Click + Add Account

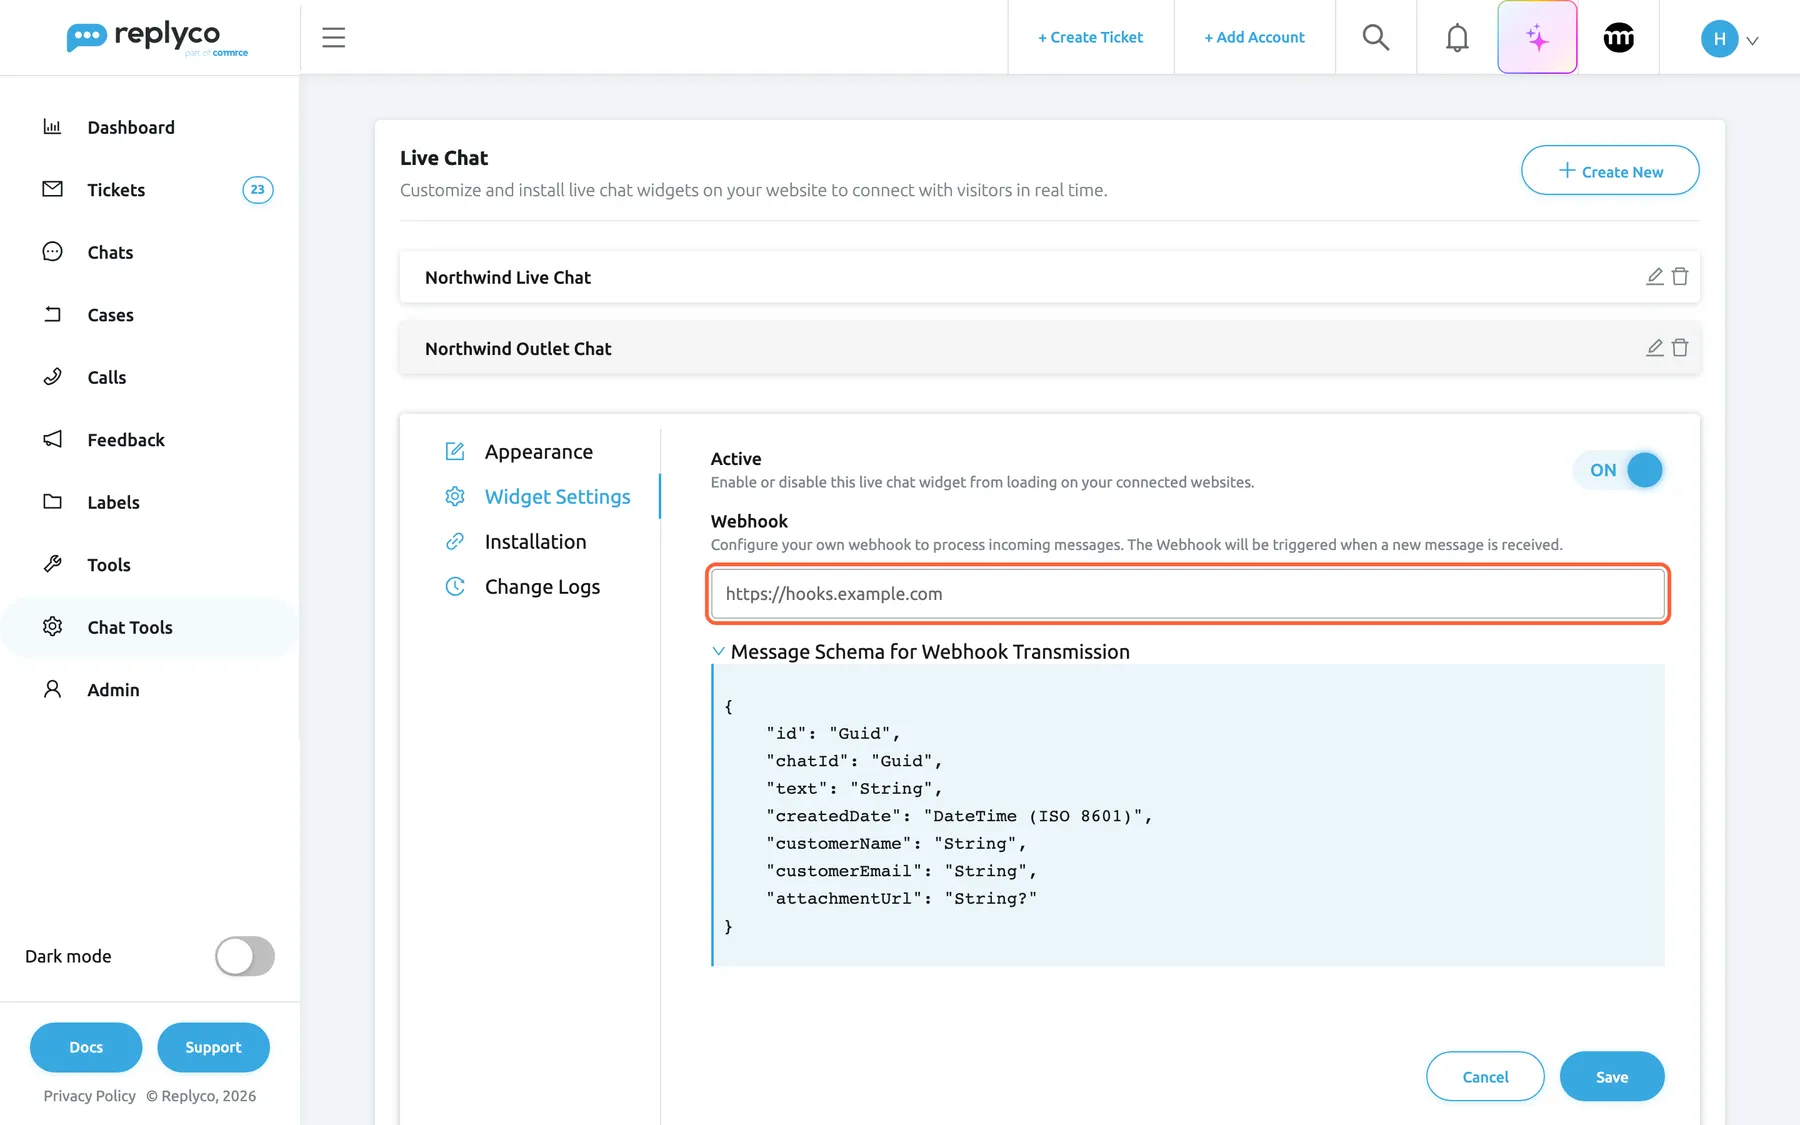coord(1254,37)
